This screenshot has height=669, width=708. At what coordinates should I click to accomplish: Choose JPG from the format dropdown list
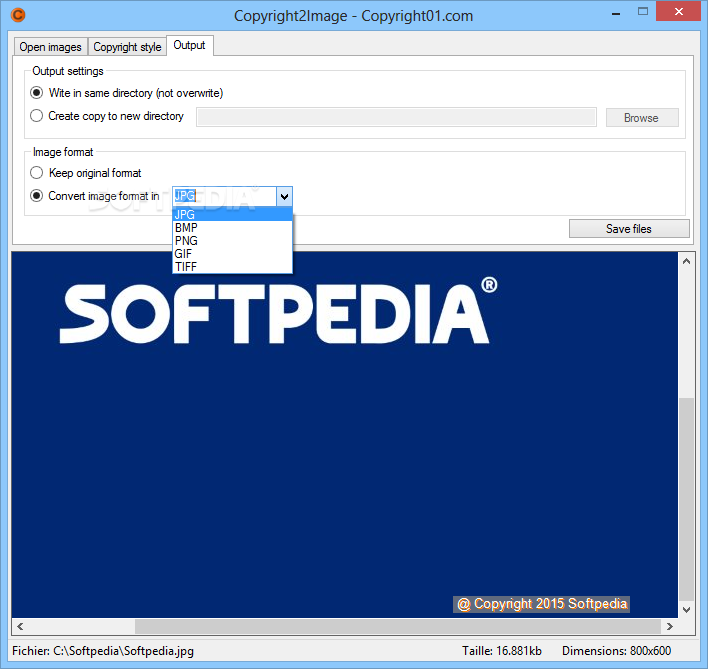tap(233, 214)
